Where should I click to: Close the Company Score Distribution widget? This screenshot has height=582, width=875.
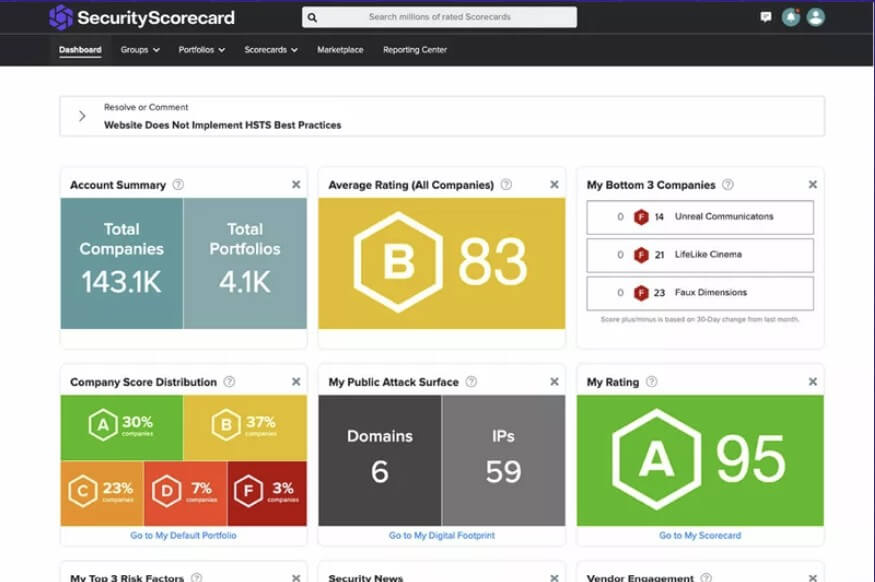click(x=296, y=382)
